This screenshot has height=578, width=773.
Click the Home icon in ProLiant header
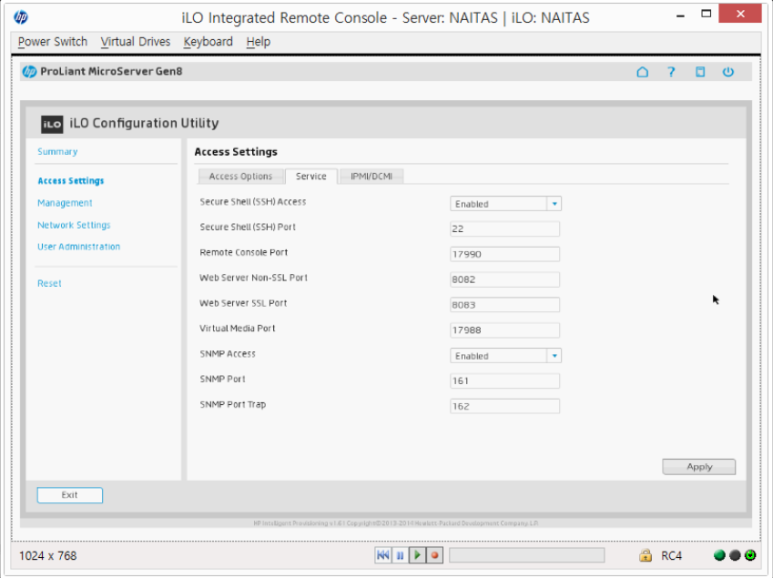click(643, 72)
